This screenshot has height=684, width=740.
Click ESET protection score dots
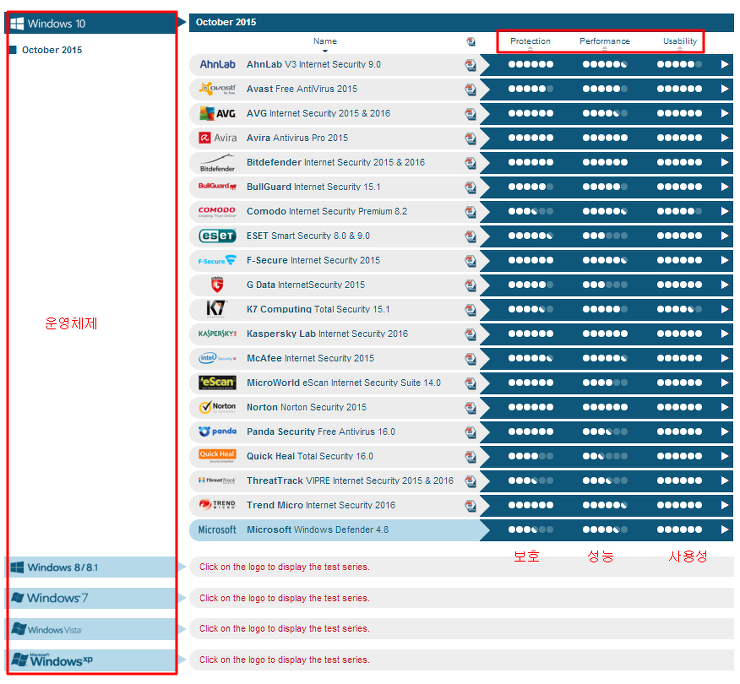coord(530,236)
